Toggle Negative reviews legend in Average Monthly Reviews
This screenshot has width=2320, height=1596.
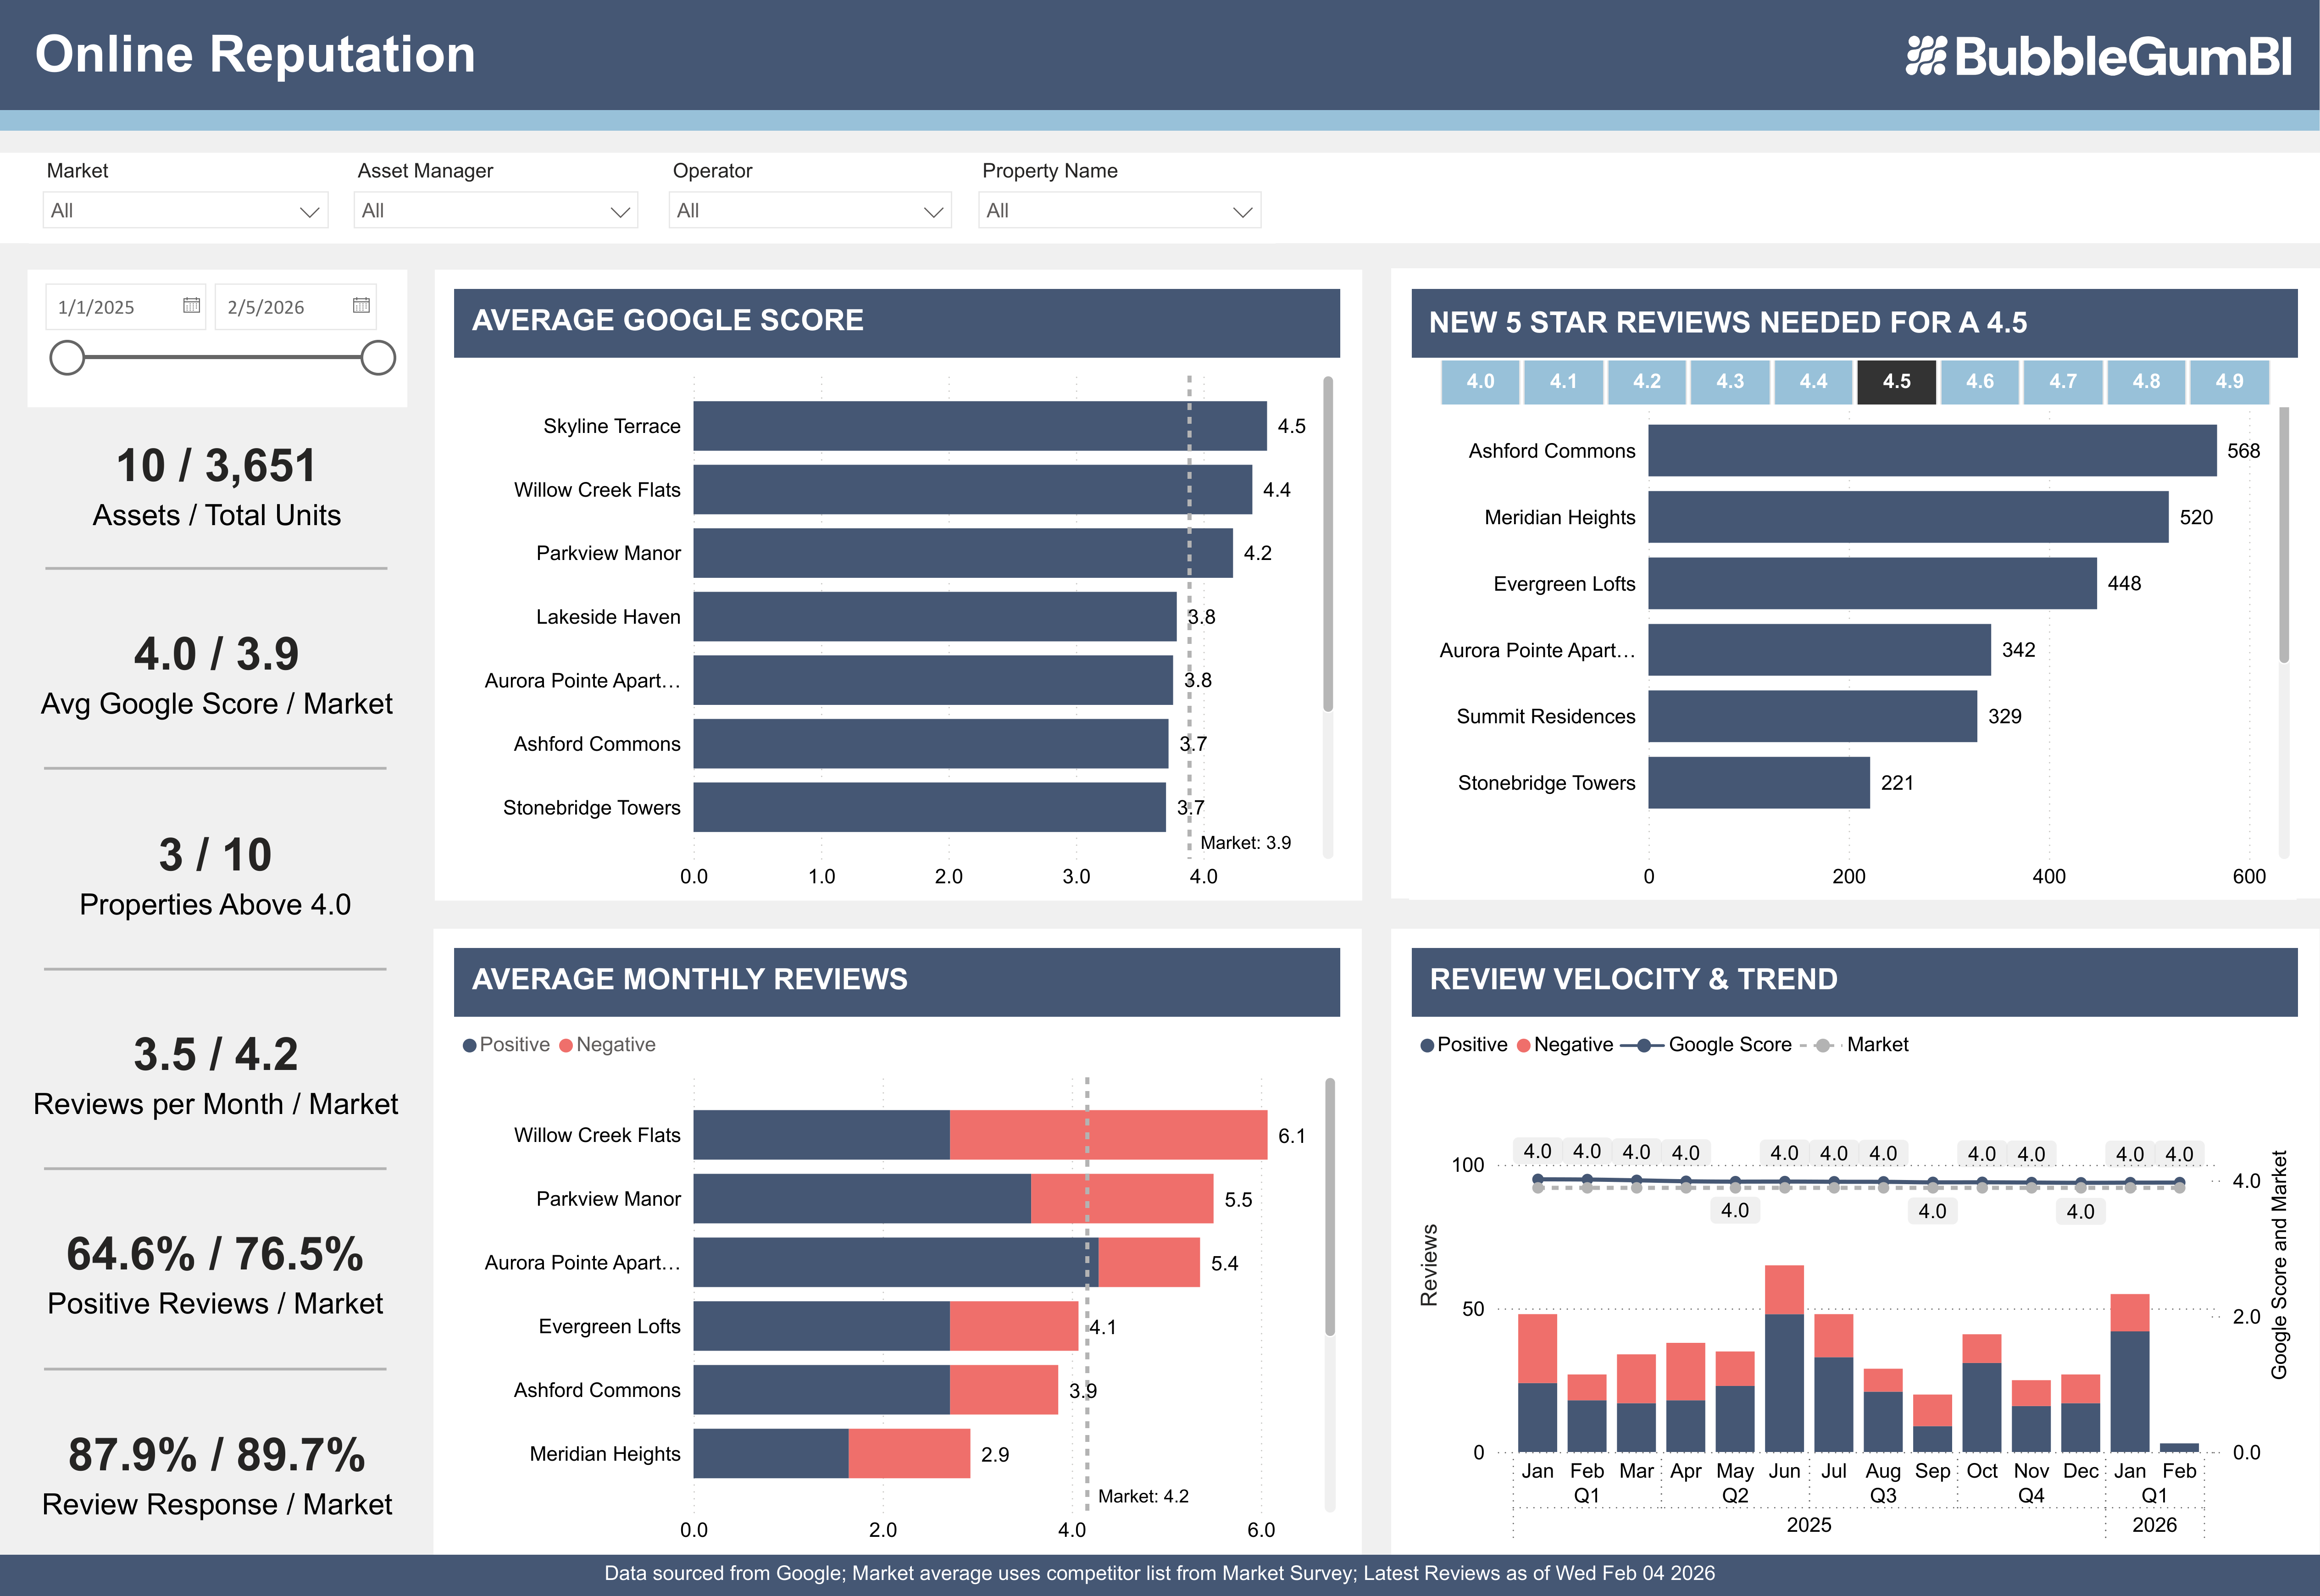(x=566, y=1044)
